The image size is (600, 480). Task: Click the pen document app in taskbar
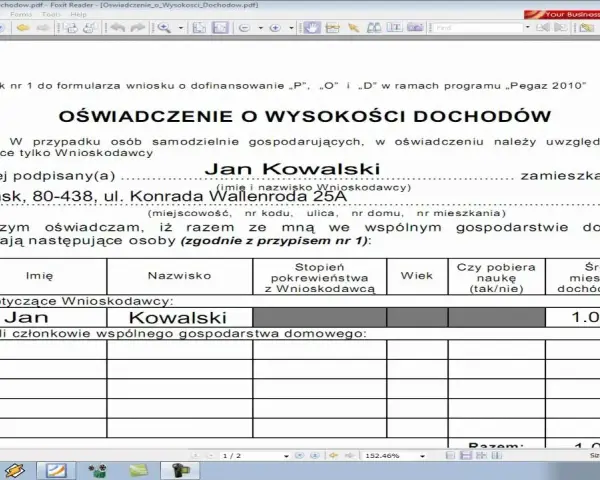click(x=56, y=471)
